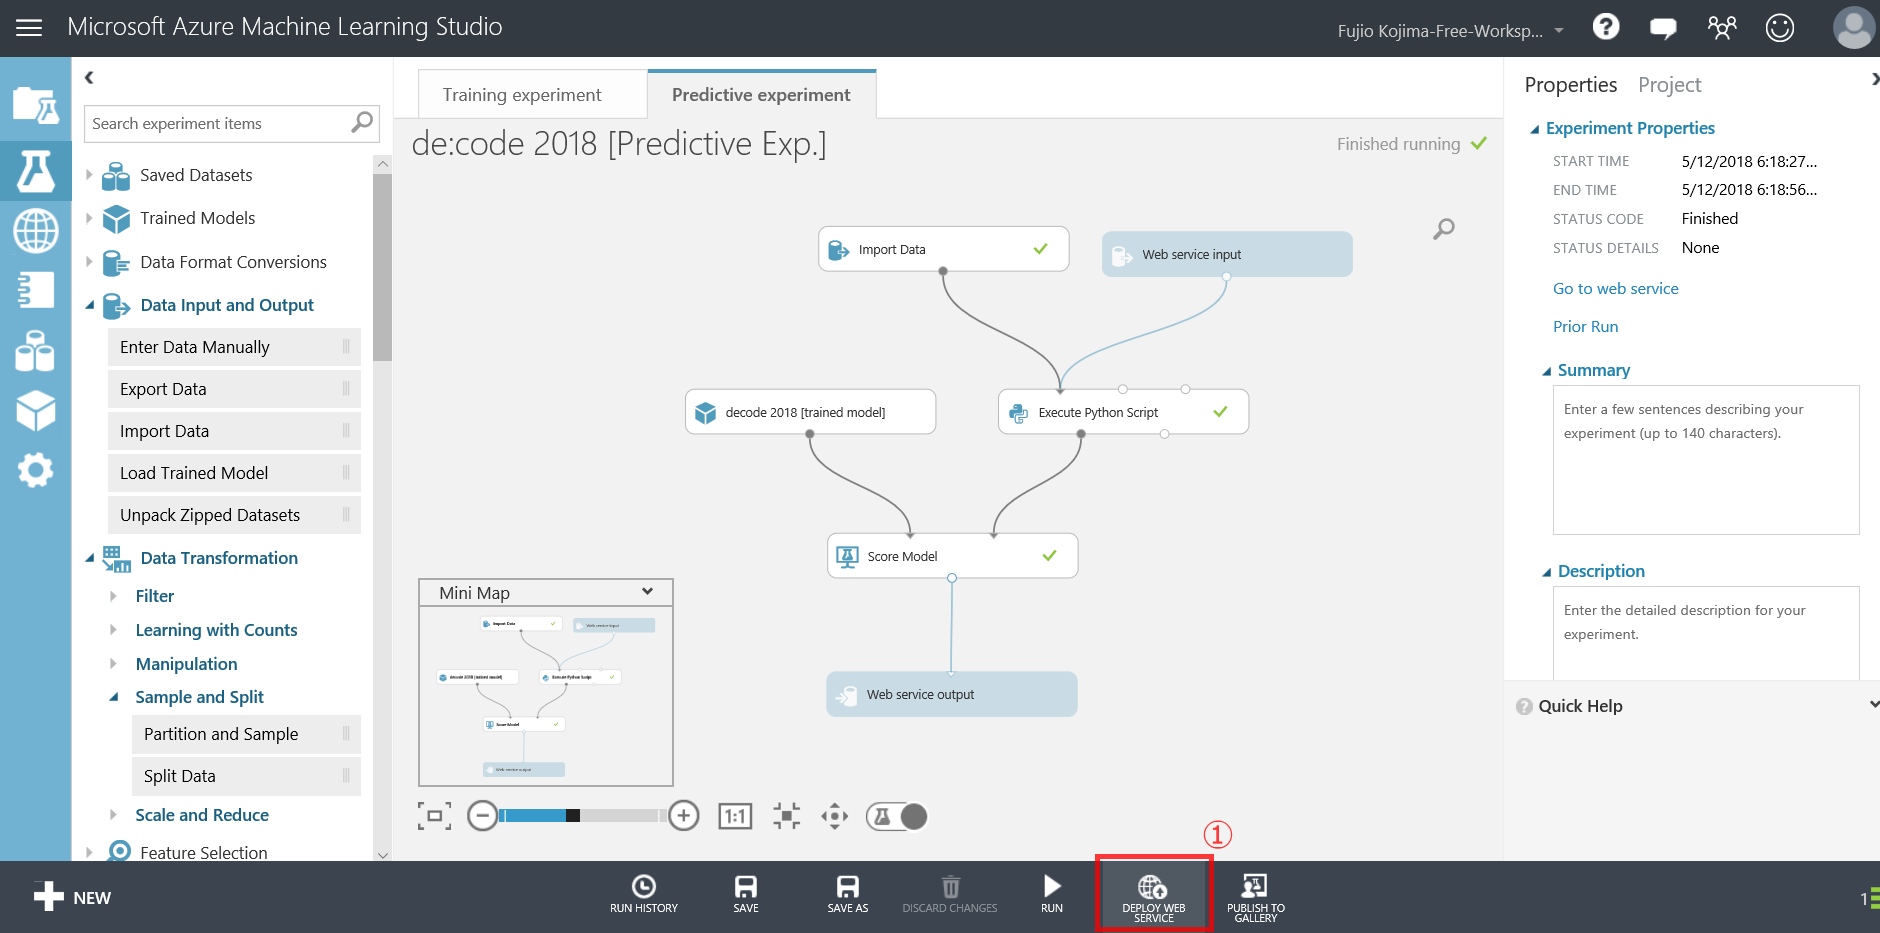
Task: Open the user account avatar
Action: [1853, 27]
